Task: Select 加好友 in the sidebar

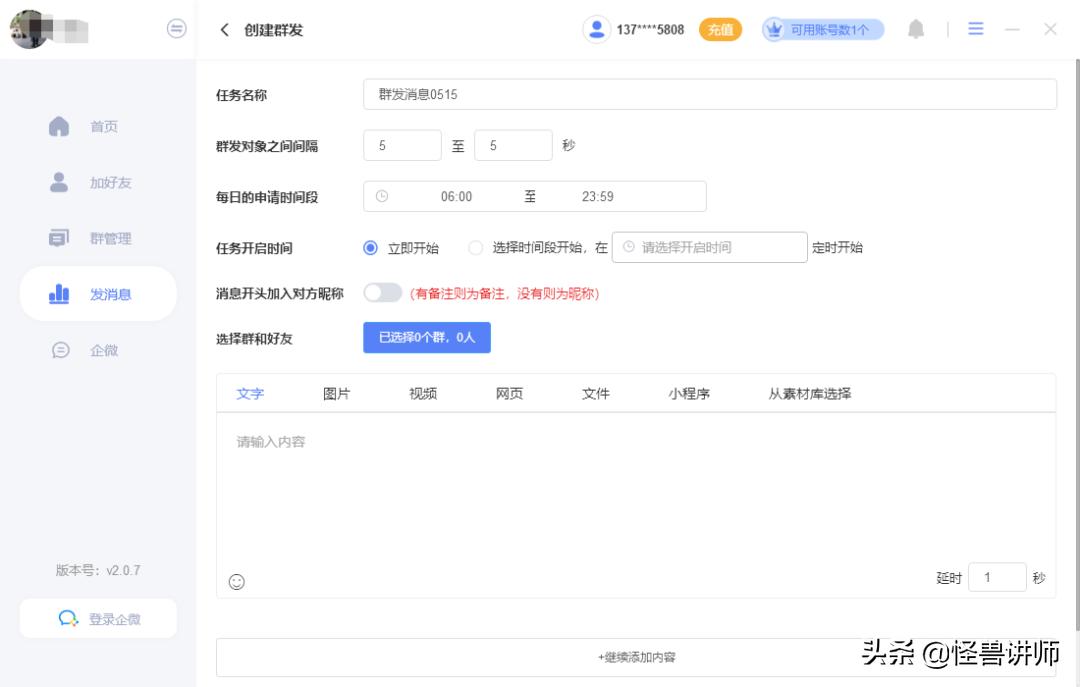Action: pos(106,182)
